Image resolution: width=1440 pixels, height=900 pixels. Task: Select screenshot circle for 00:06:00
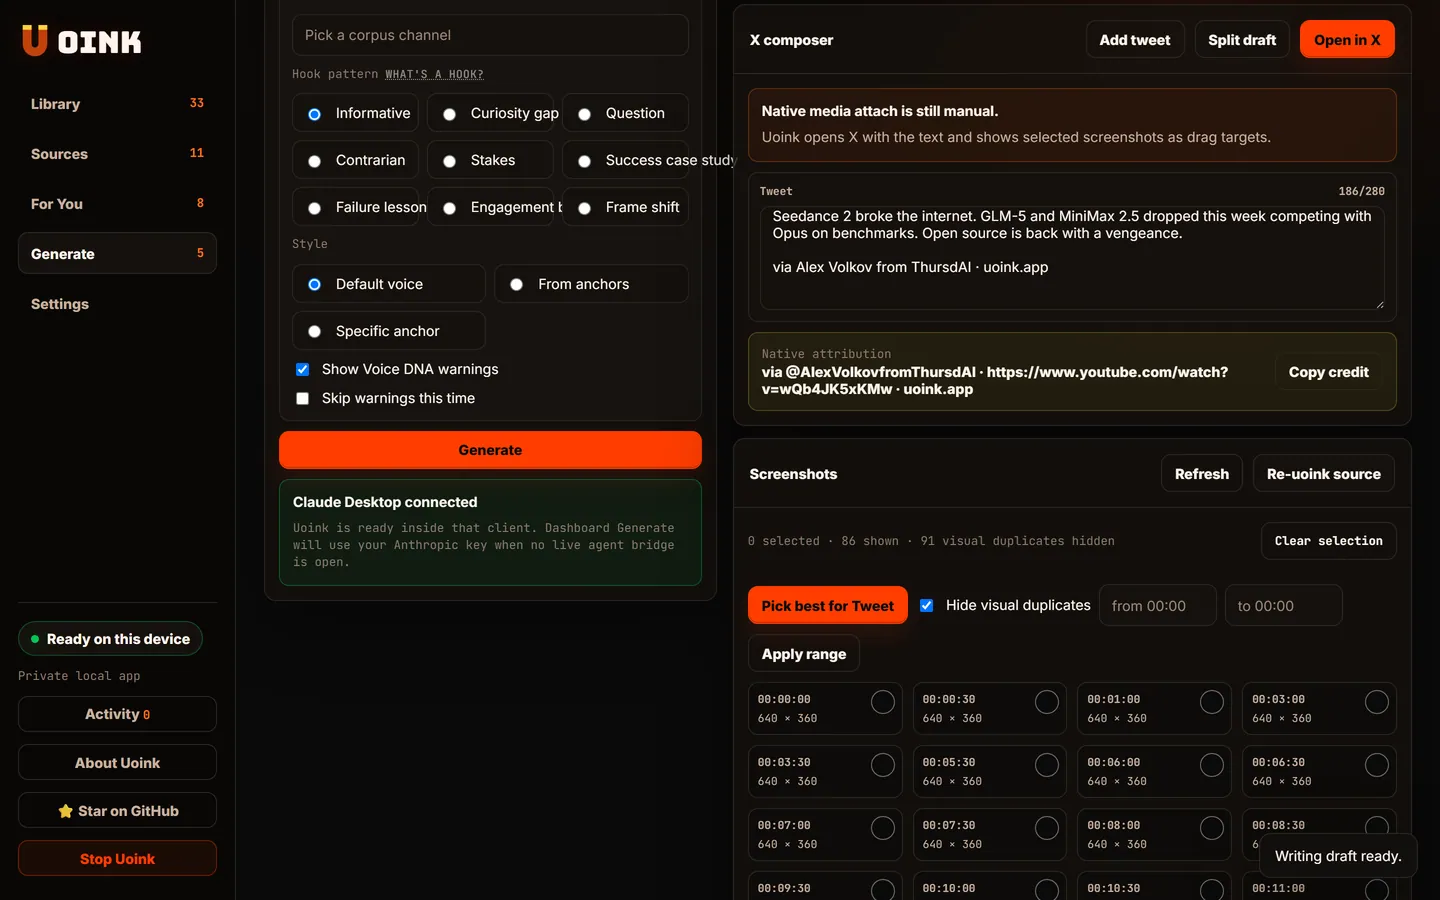pyautogui.click(x=1212, y=765)
